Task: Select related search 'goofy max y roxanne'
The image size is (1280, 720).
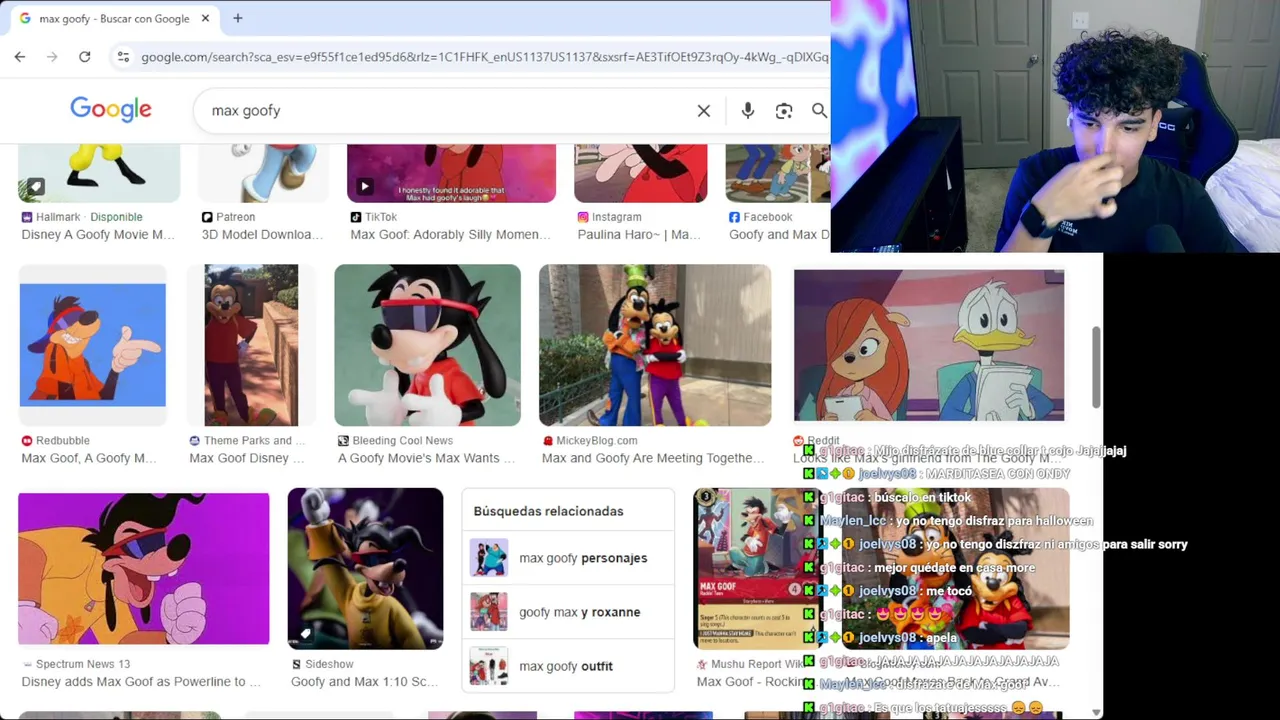Action: (x=568, y=612)
